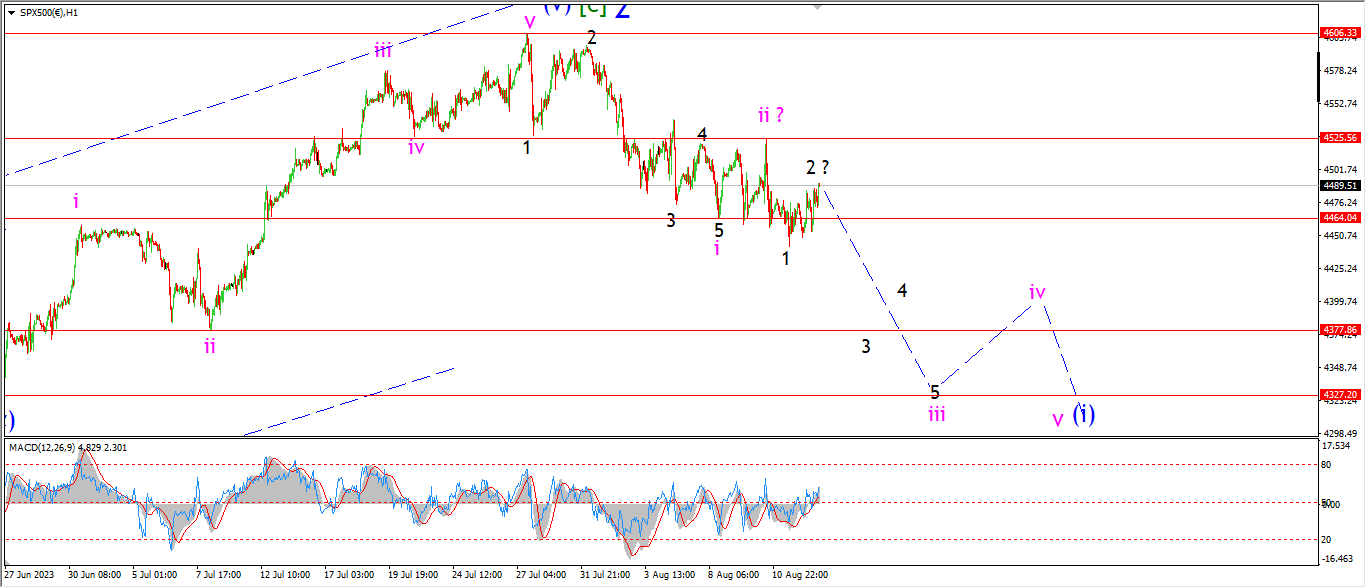Image resolution: width=1366 pixels, height=588 pixels.
Task: Select the magenta 'iv' projection label at right
Action: coord(1037,292)
